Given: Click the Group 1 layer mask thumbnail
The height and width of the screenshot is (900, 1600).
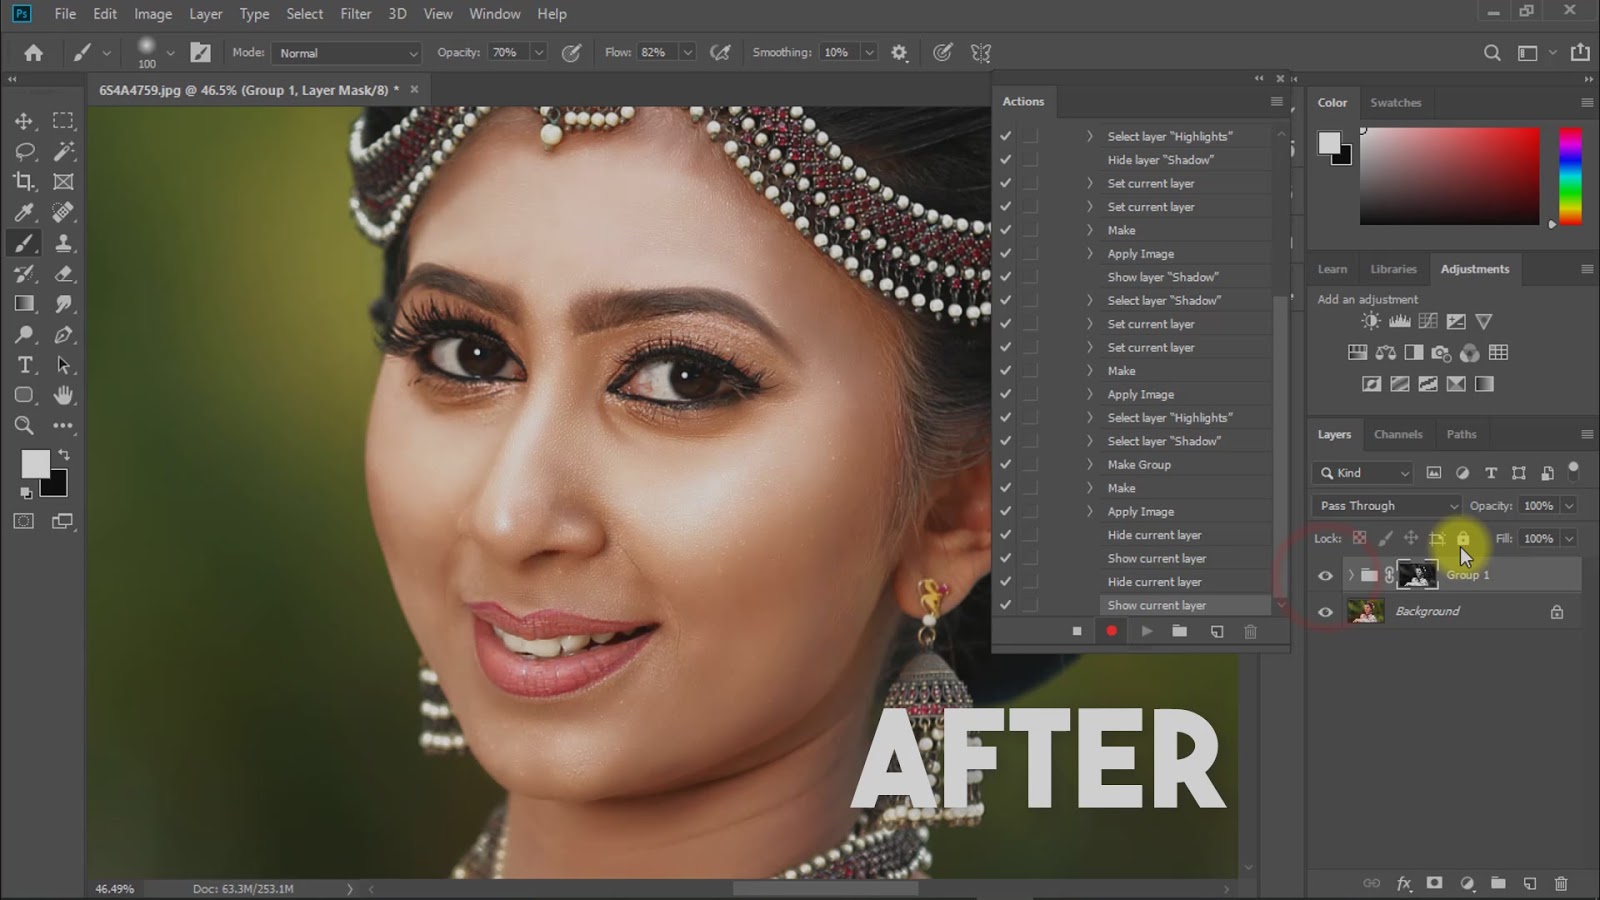Looking at the screenshot, I should click(1417, 575).
